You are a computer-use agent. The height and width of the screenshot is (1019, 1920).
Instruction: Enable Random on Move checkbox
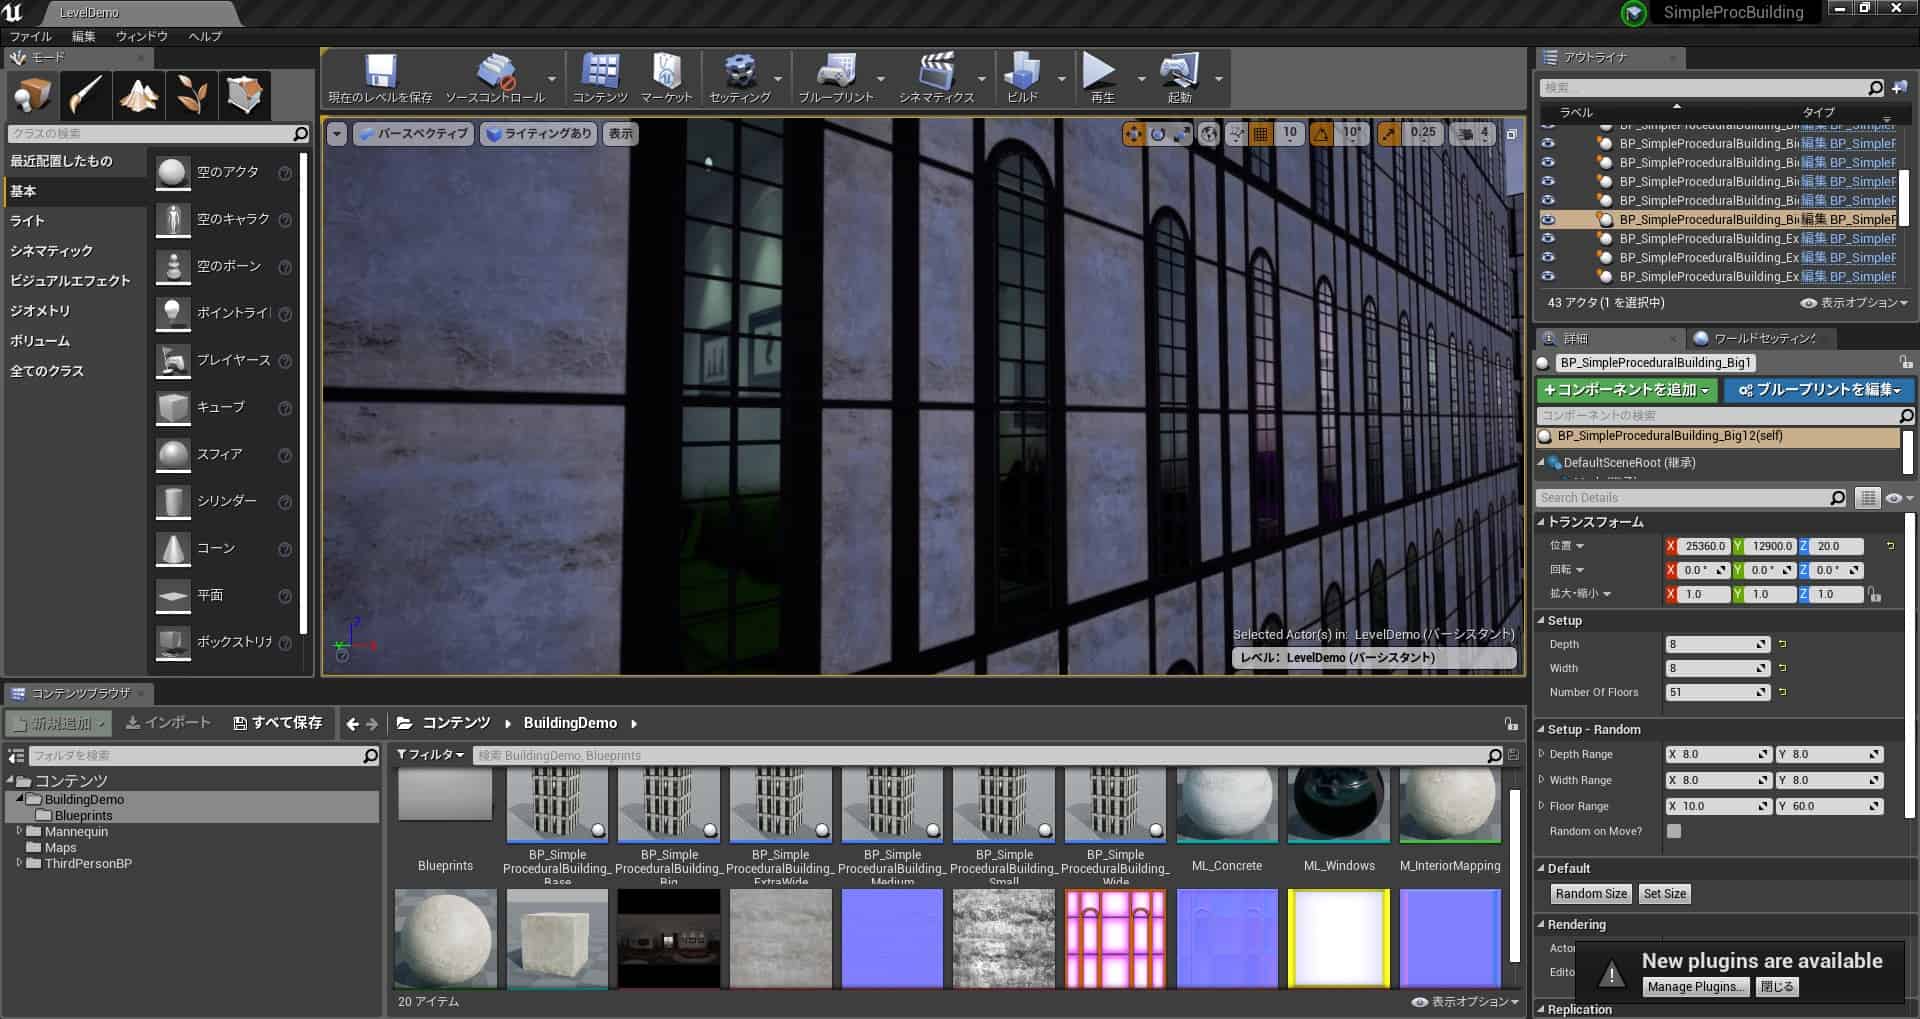point(1674,831)
